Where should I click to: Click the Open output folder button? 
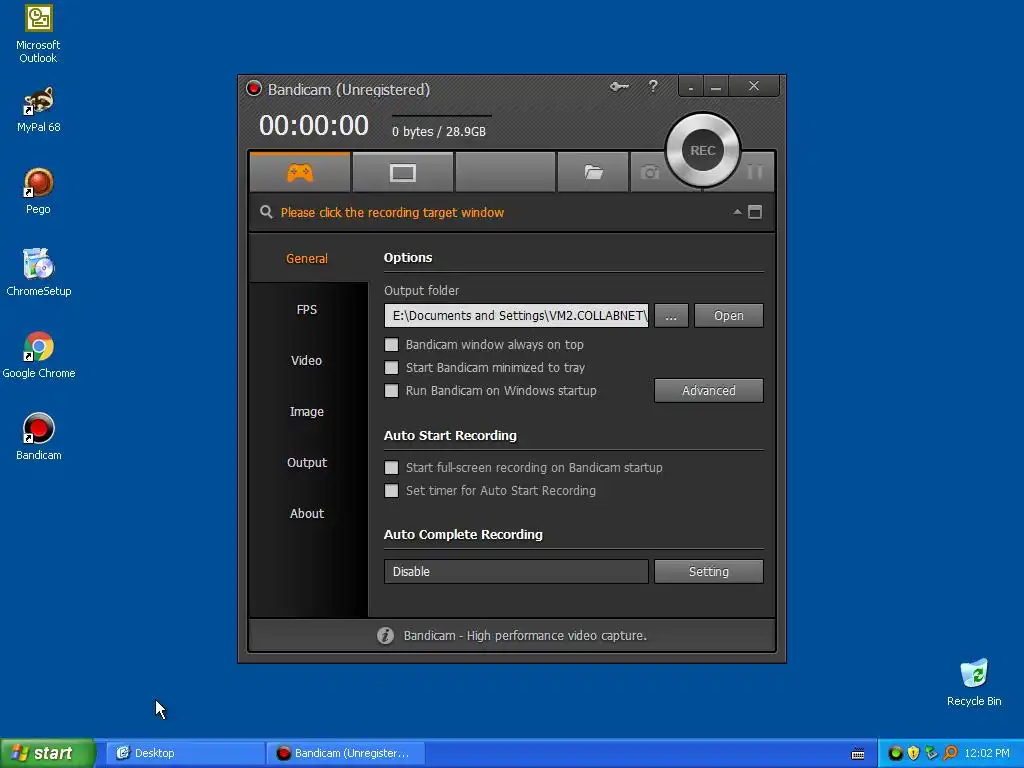point(729,315)
